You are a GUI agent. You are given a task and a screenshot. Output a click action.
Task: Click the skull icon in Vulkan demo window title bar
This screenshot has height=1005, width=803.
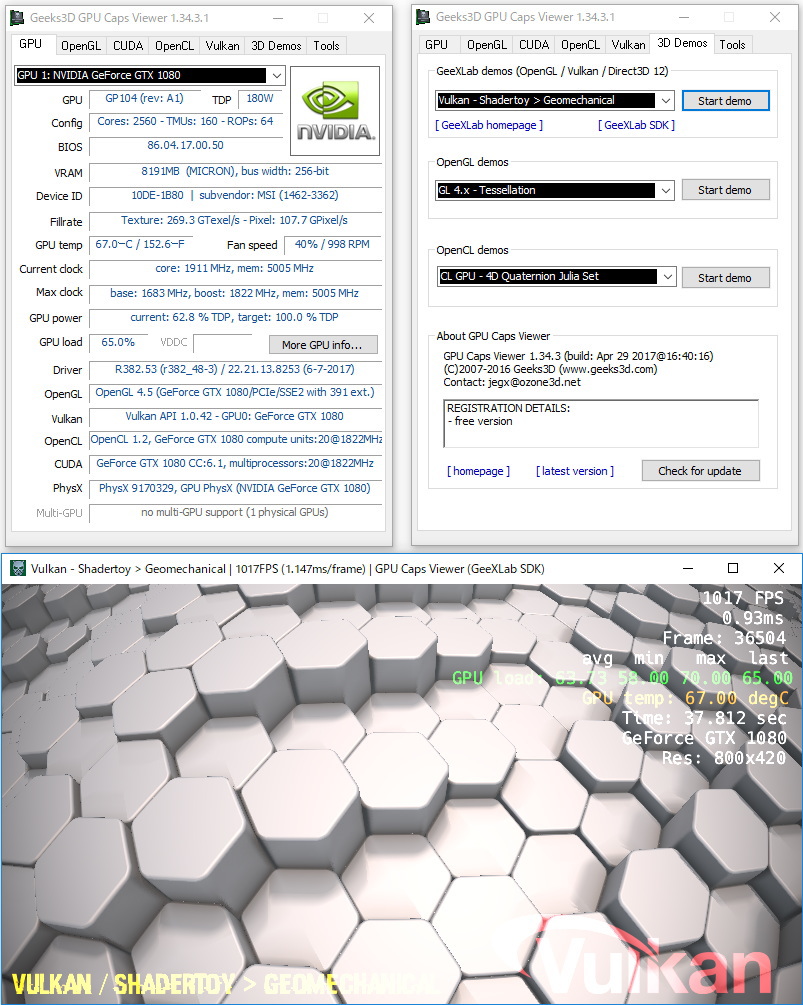18,569
